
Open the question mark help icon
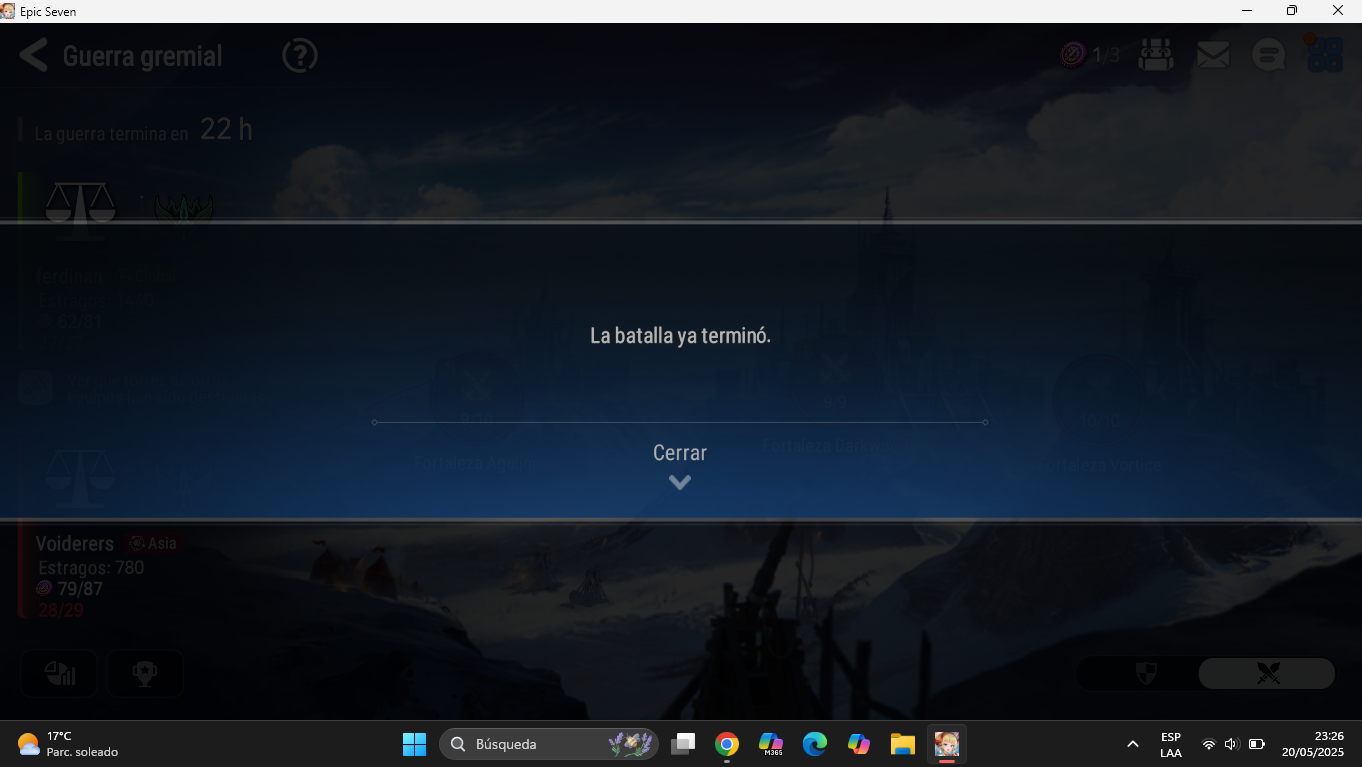click(300, 55)
